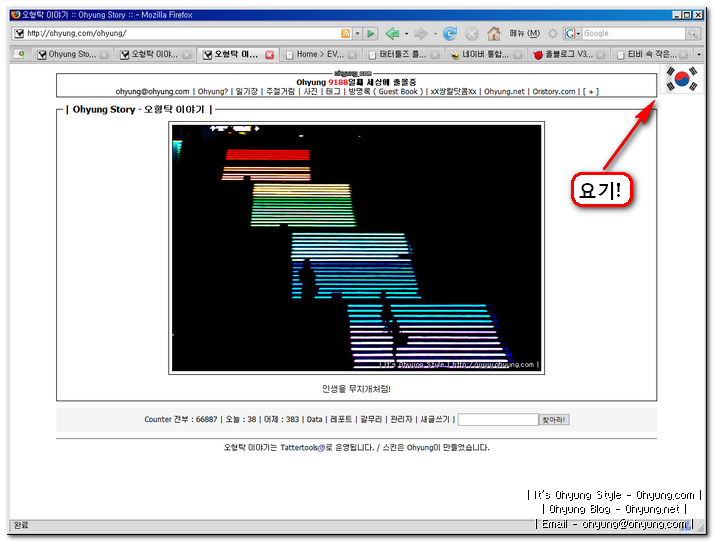
Task: Switch to the 'Home > EV...' tab
Action: (320, 54)
